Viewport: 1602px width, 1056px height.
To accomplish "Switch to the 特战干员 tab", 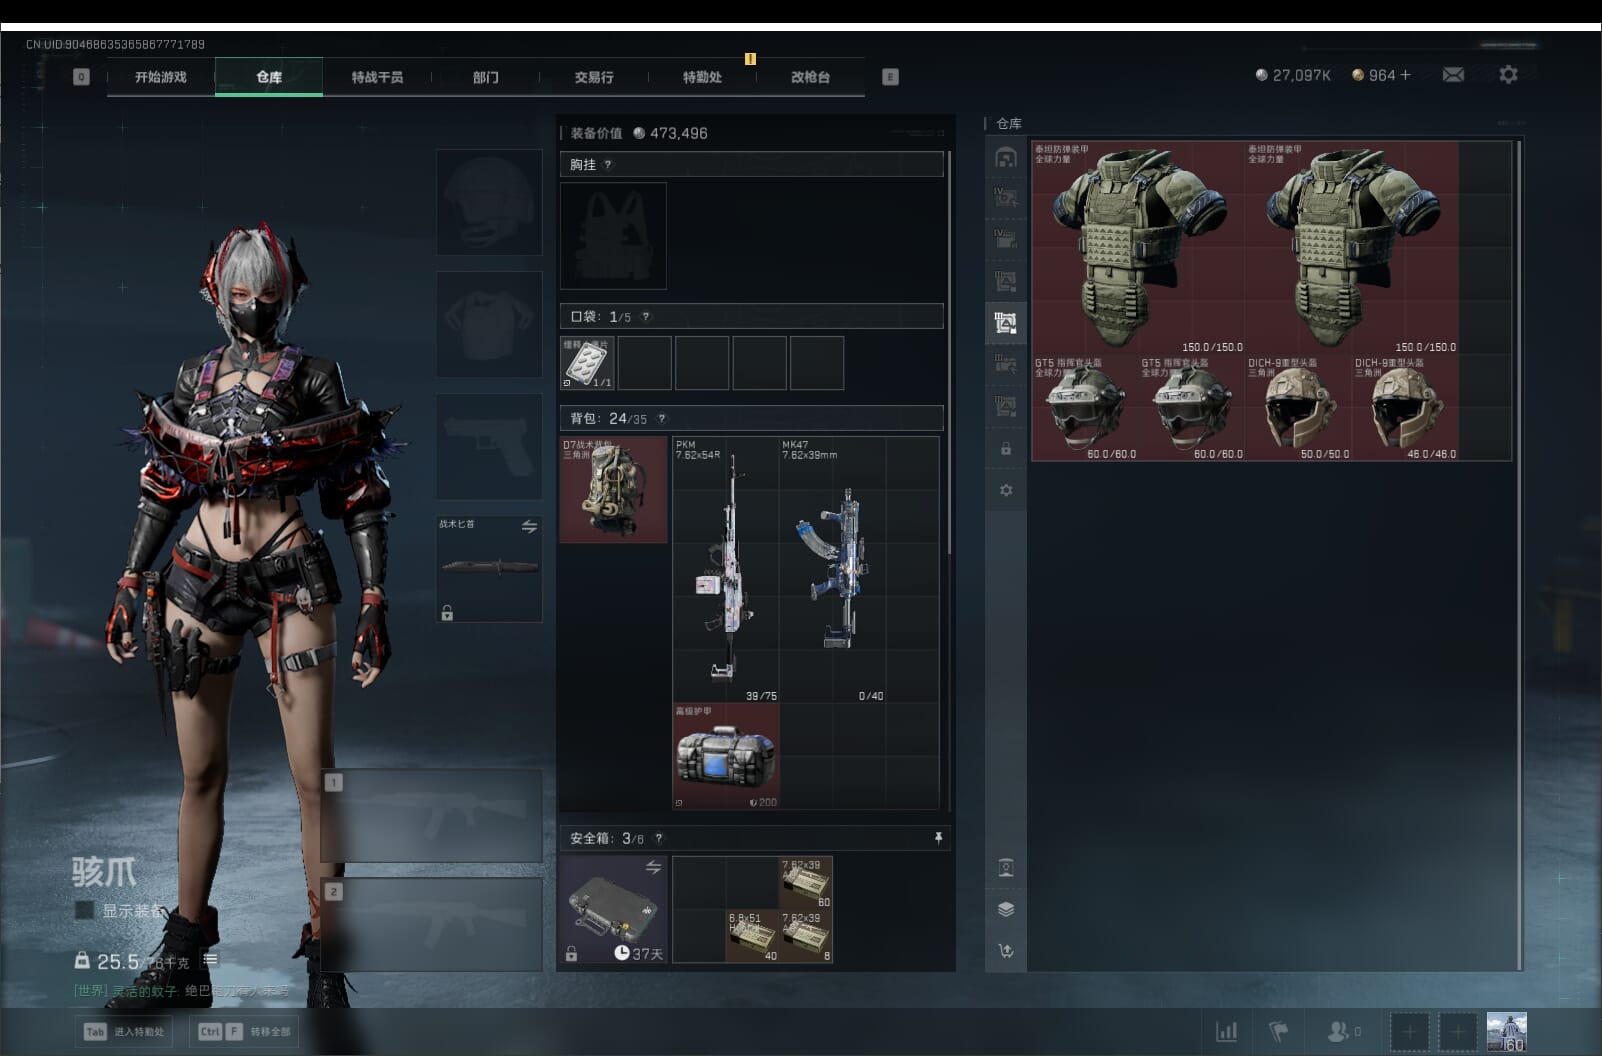I will [x=377, y=77].
